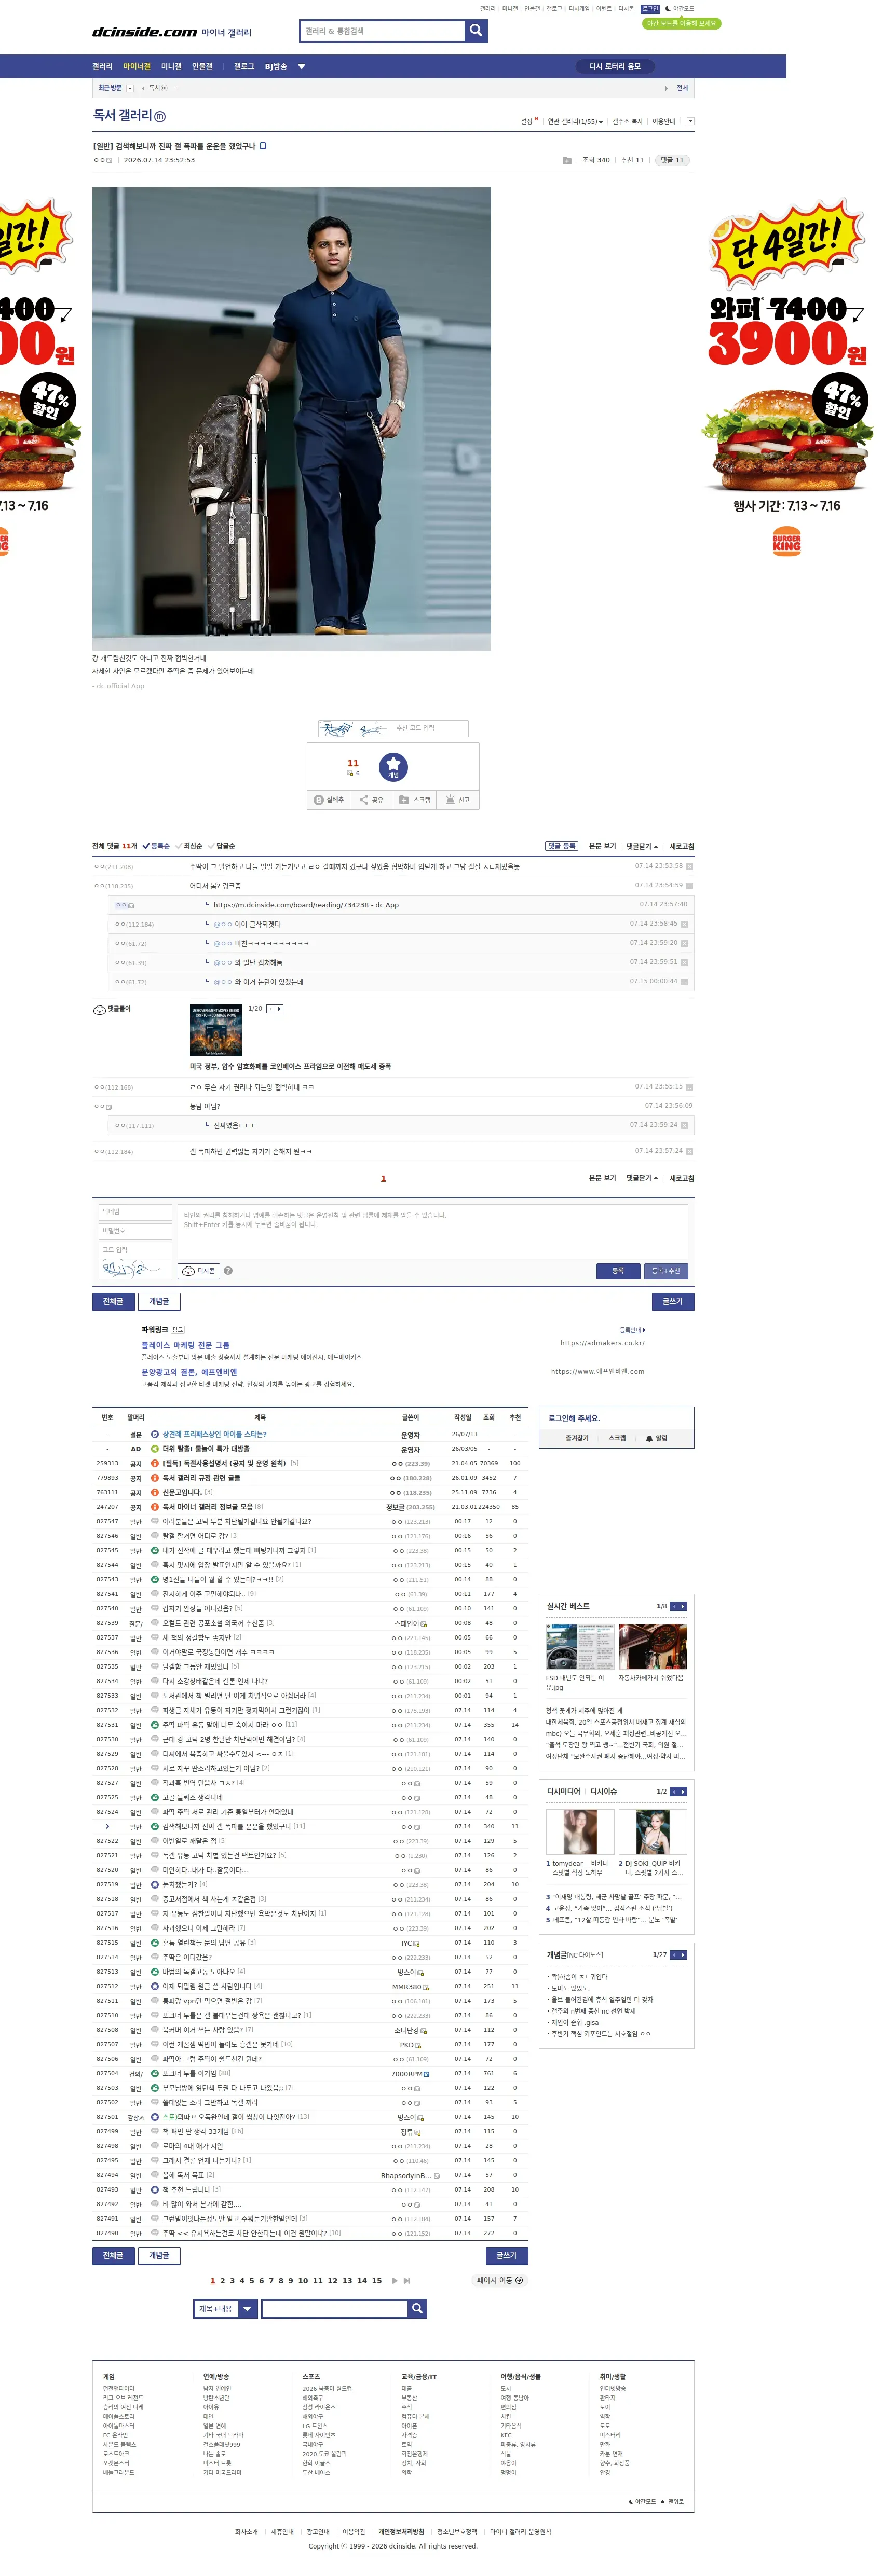Open the 디시콘 emoticon picker
883x2576 pixels.
[x=199, y=1271]
